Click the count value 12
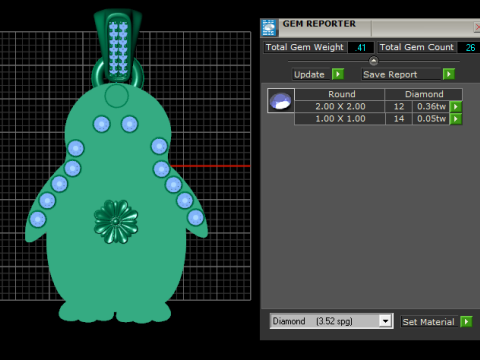The height and width of the screenshot is (360, 480). point(399,107)
